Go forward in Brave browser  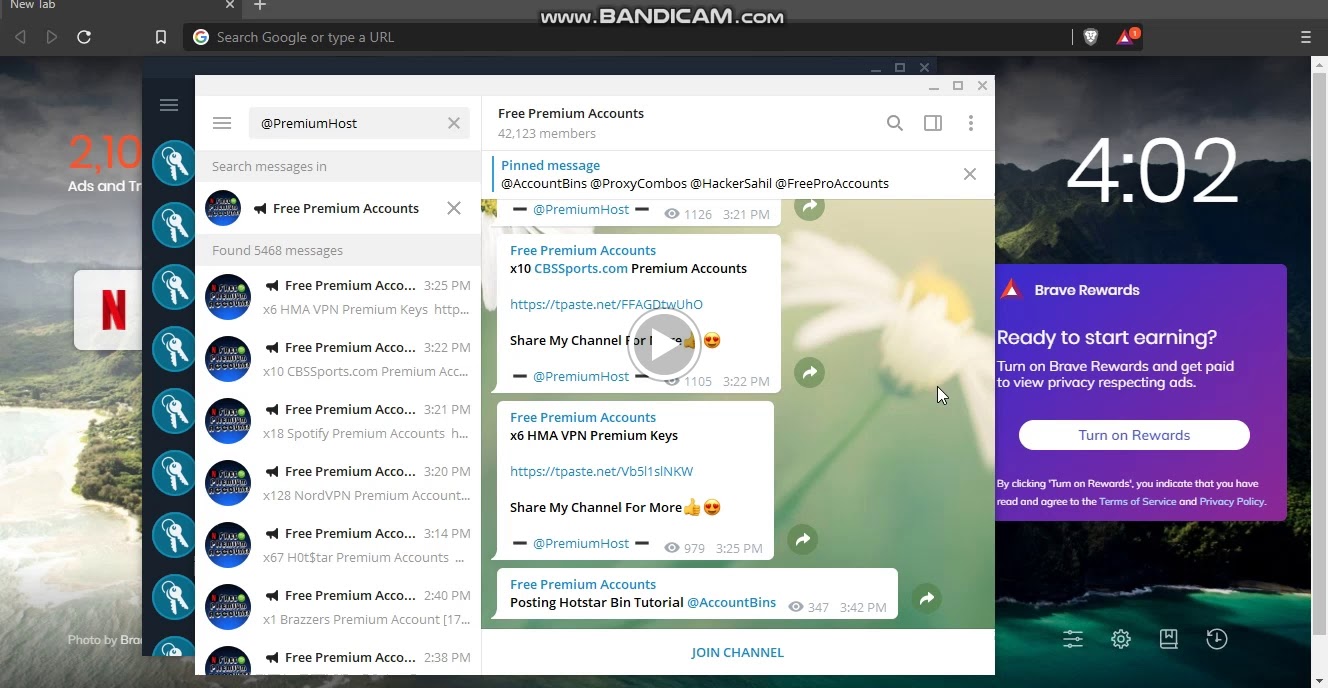click(52, 37)
